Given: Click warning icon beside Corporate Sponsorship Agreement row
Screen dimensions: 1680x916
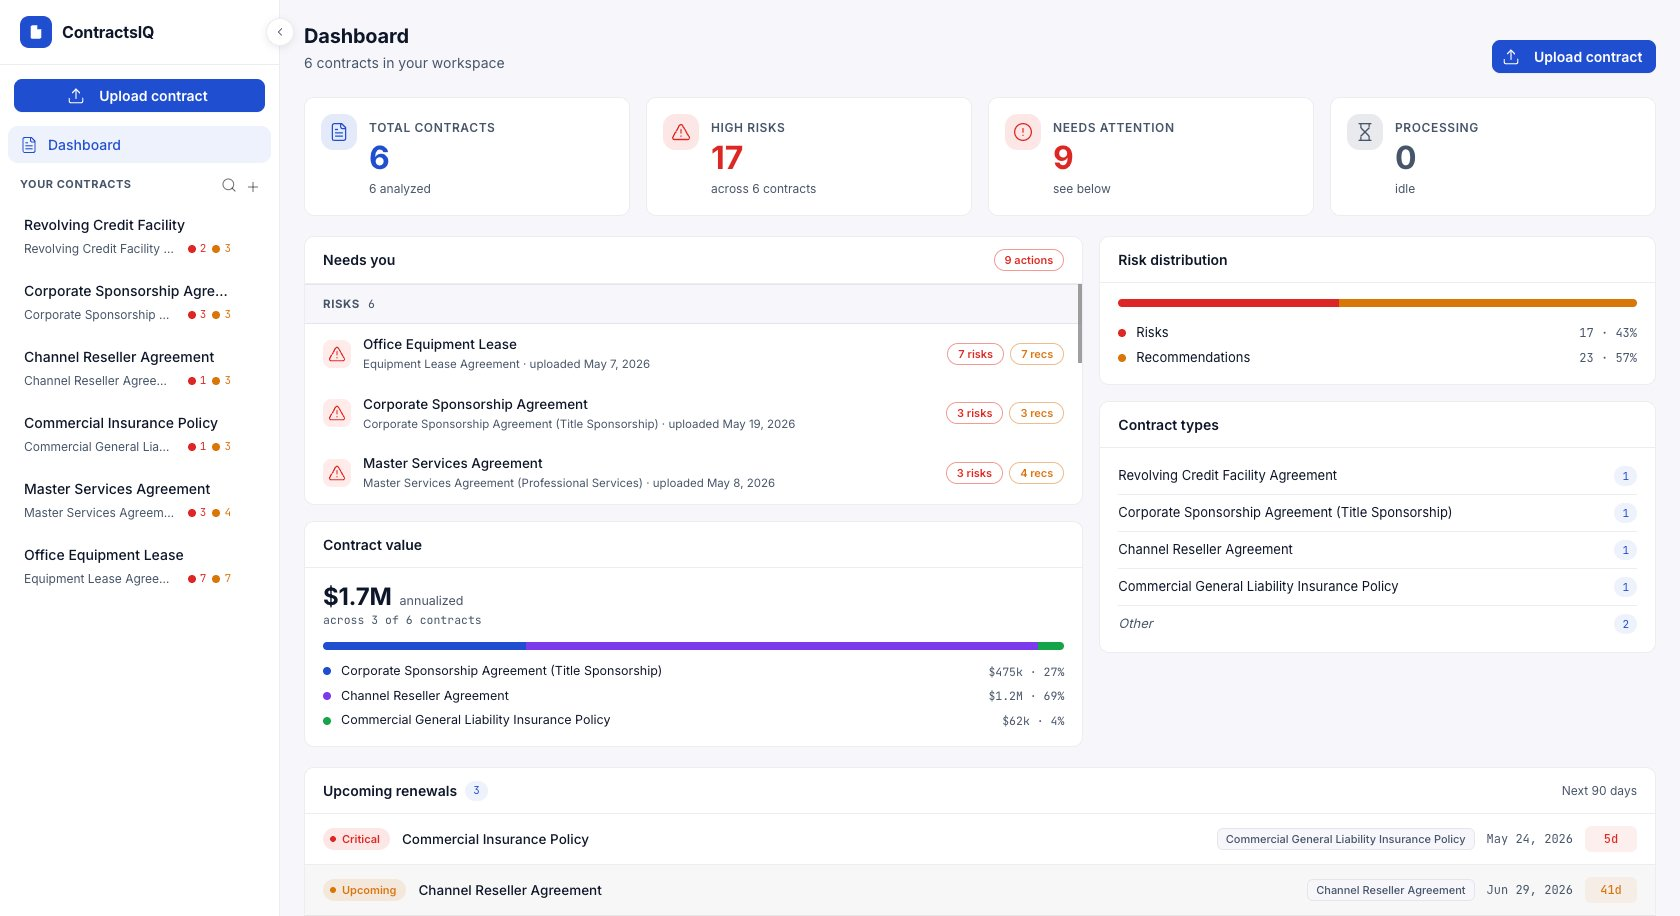Looking at the screenshot, I should pos(337,413).
